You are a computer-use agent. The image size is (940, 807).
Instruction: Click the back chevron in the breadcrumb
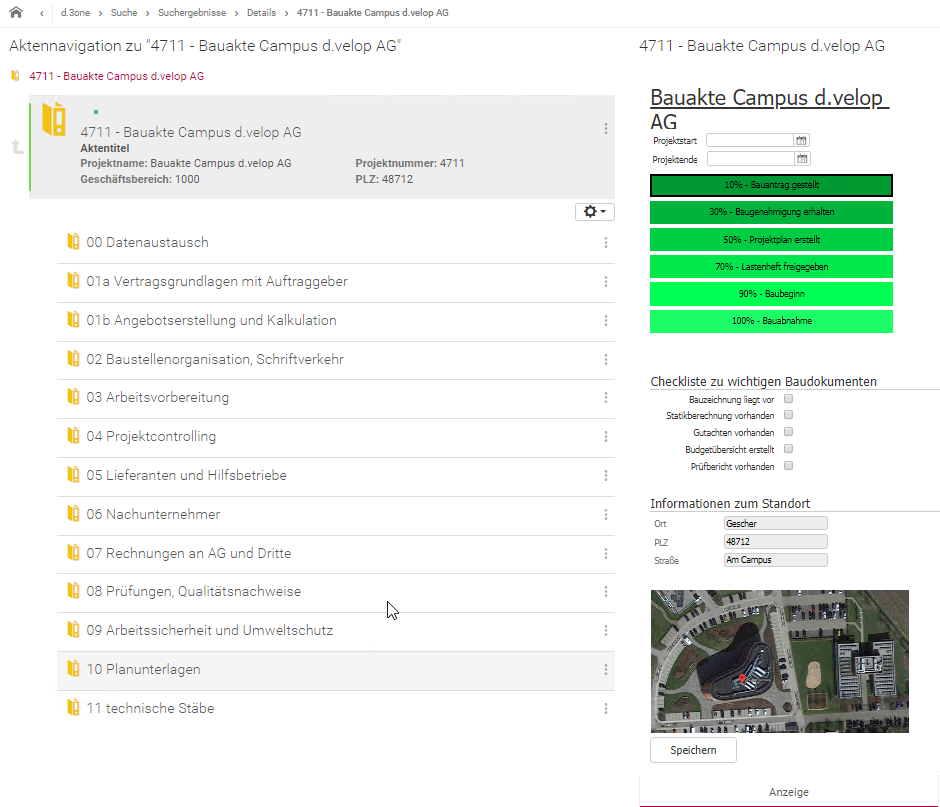pos(42,13)
